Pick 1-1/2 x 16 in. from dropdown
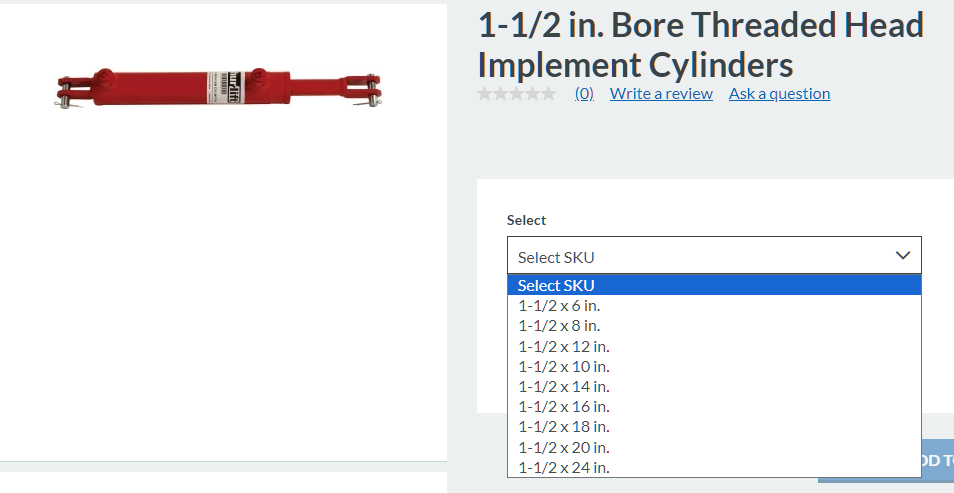 coord(563,406)
